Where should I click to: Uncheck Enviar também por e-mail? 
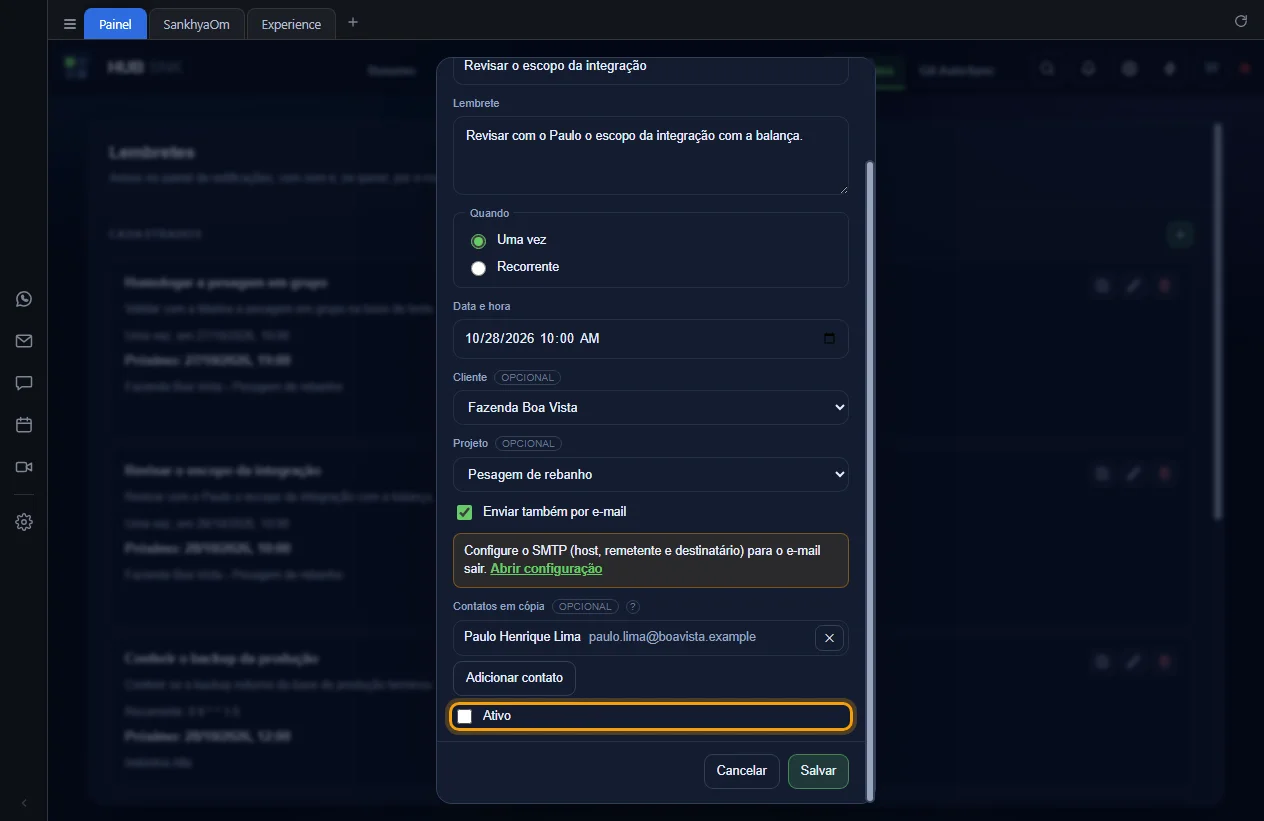point(464,512)
